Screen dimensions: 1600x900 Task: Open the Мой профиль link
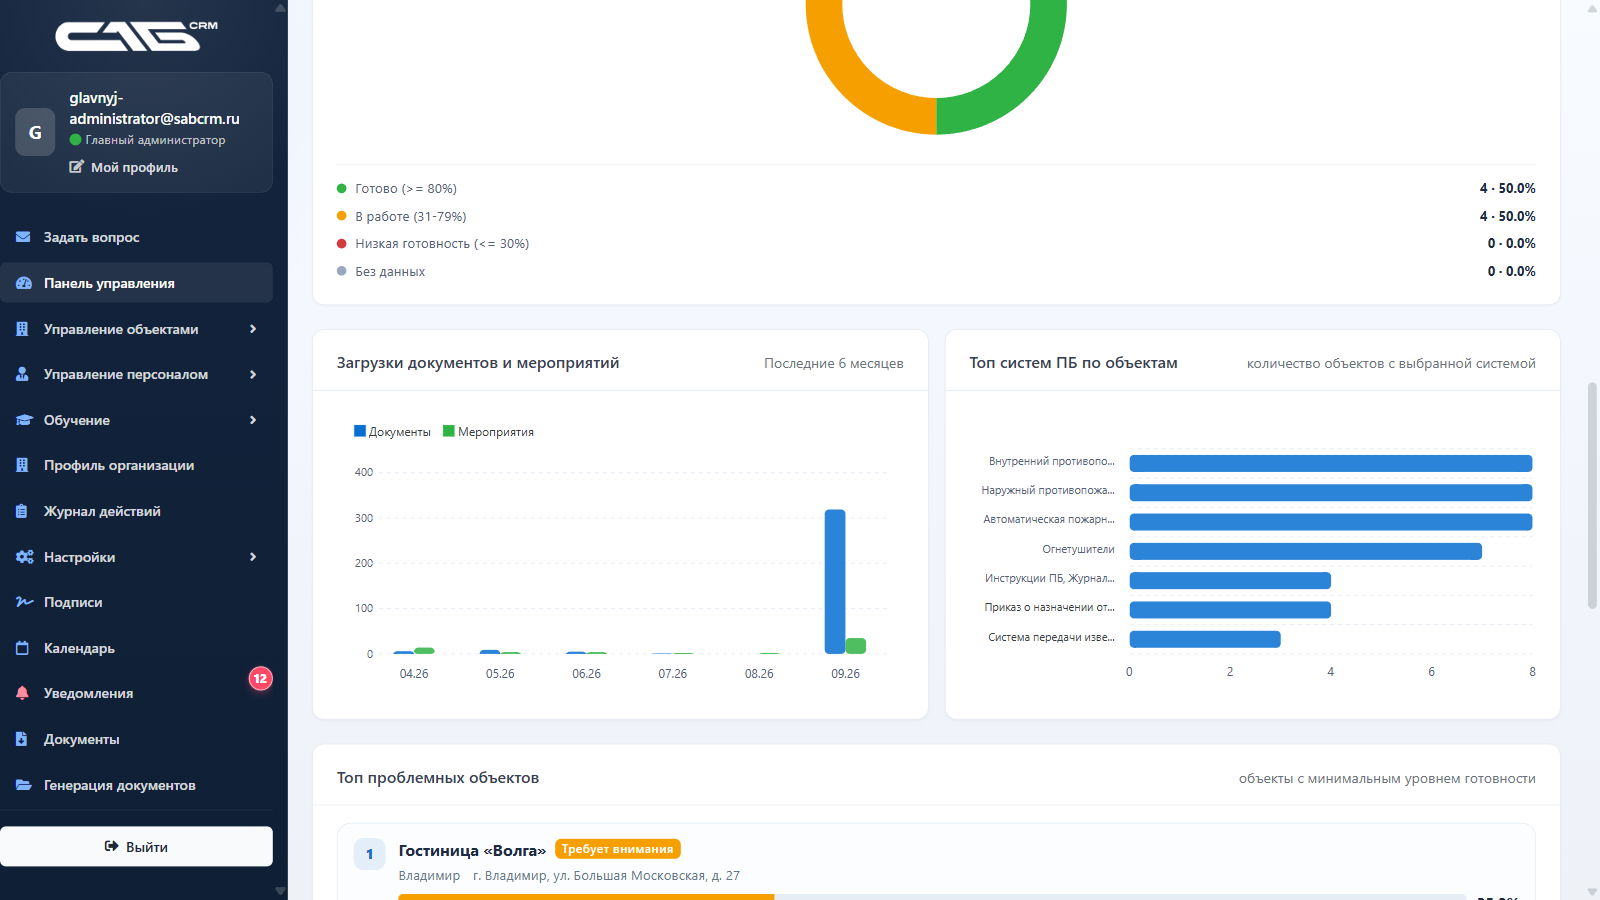pos(124,167)
